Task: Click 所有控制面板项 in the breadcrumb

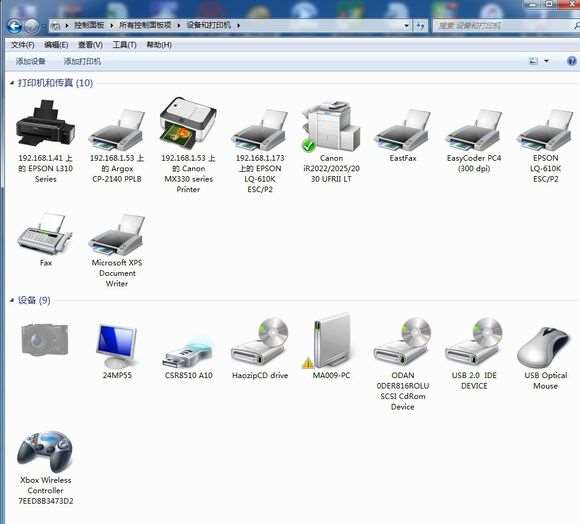Action: pyautogui.click(x=145, y=25)
